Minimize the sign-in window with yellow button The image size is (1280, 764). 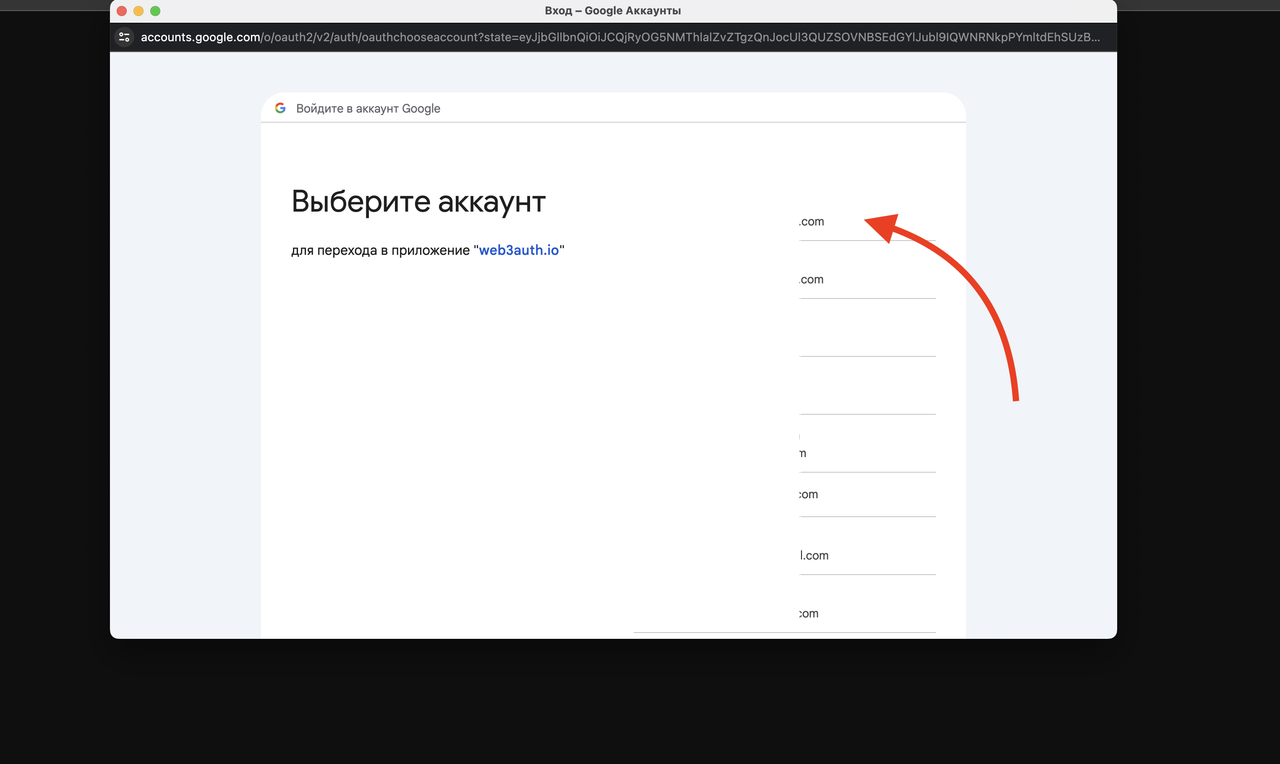pos(139,11)
